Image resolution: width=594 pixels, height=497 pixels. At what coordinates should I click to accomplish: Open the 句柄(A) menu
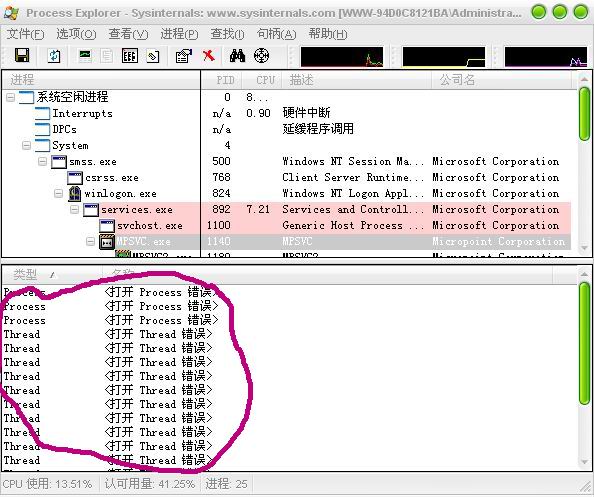[276, 34]
